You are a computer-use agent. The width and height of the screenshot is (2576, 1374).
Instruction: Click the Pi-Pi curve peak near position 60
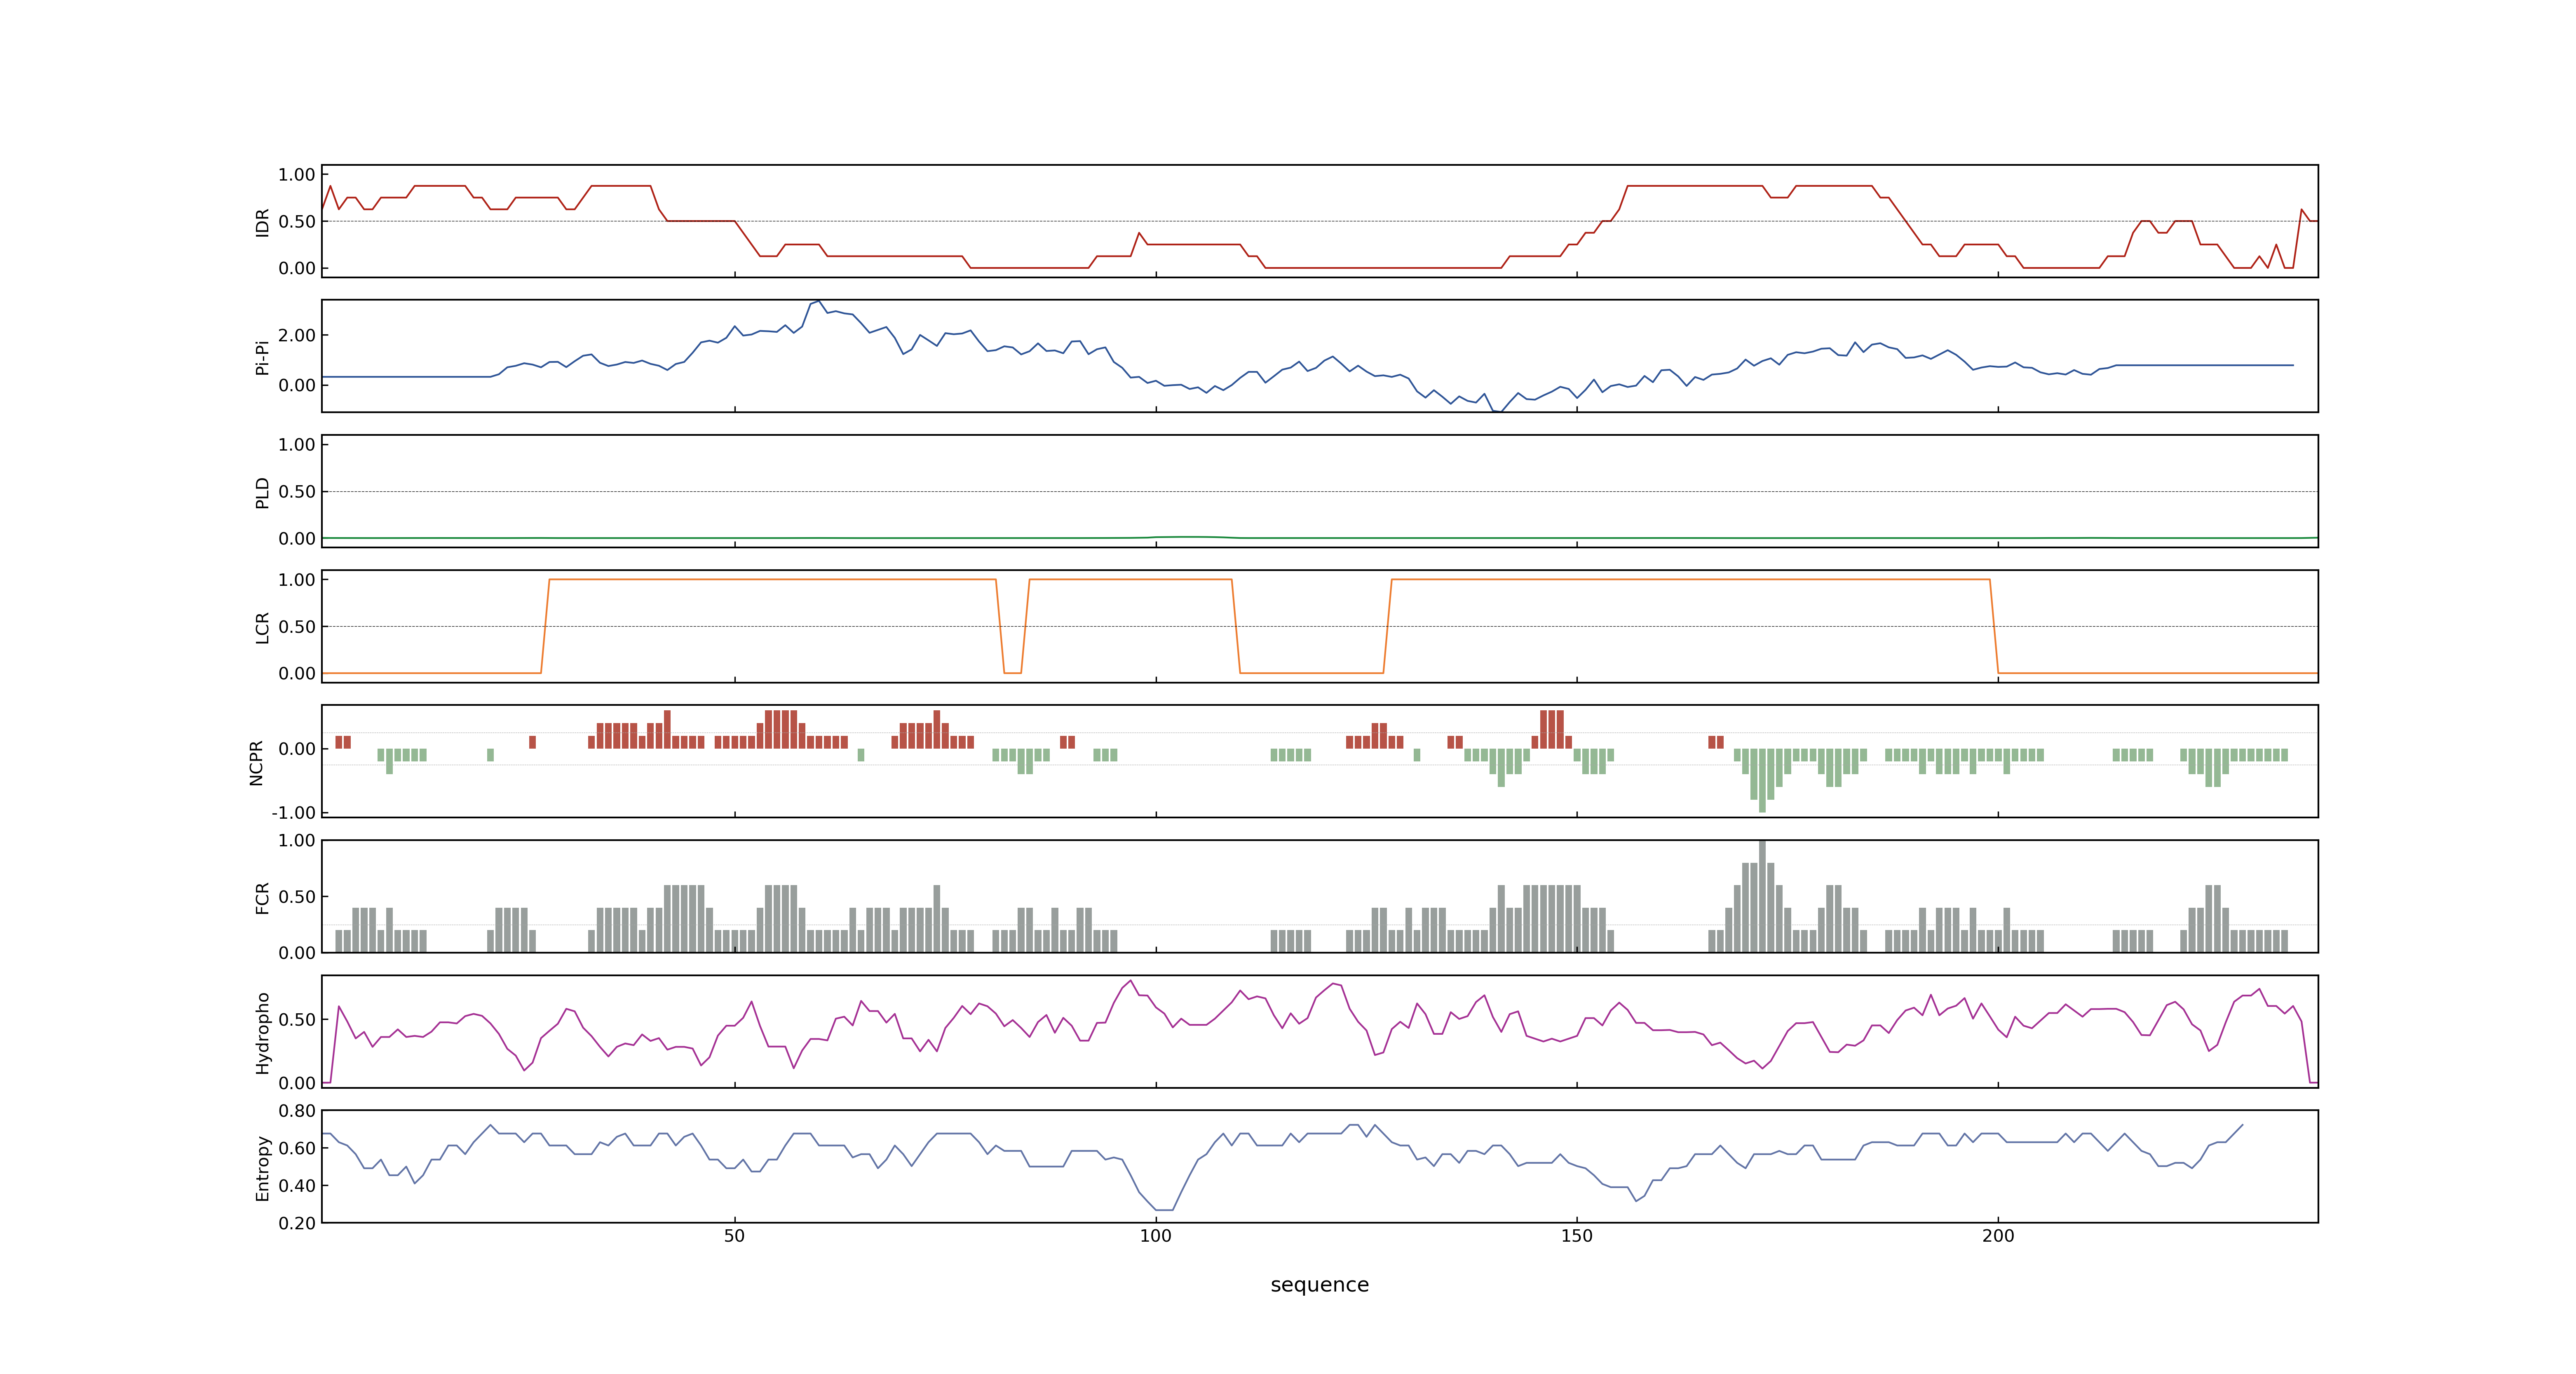pos(819,301)
